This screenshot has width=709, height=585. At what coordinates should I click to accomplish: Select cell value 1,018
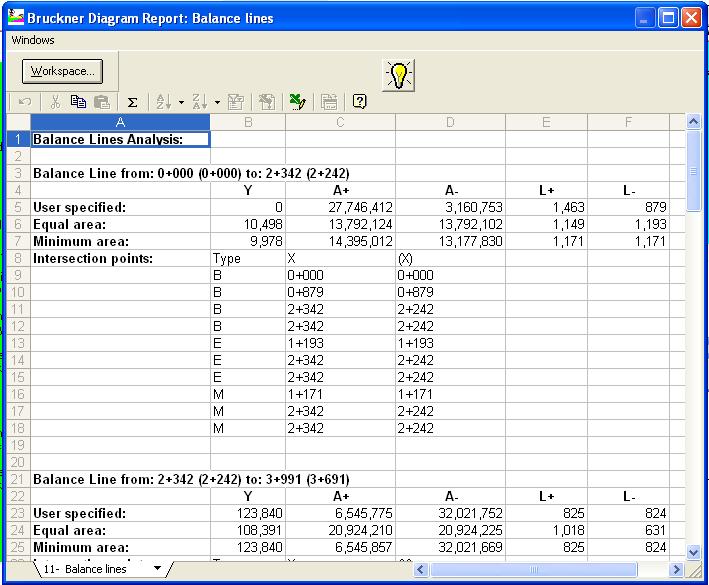[x=546, y=530]
